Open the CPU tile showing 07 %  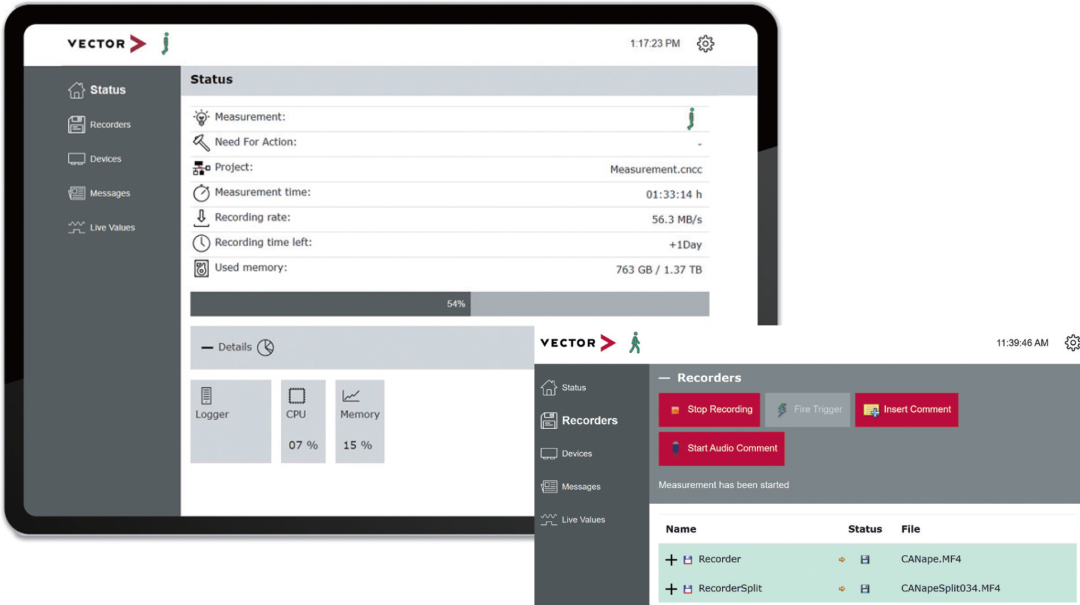tap(303, 421)
